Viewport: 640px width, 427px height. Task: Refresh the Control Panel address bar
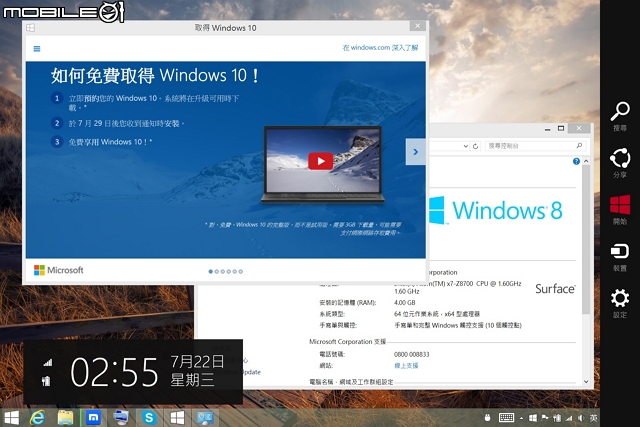[476, 146]
